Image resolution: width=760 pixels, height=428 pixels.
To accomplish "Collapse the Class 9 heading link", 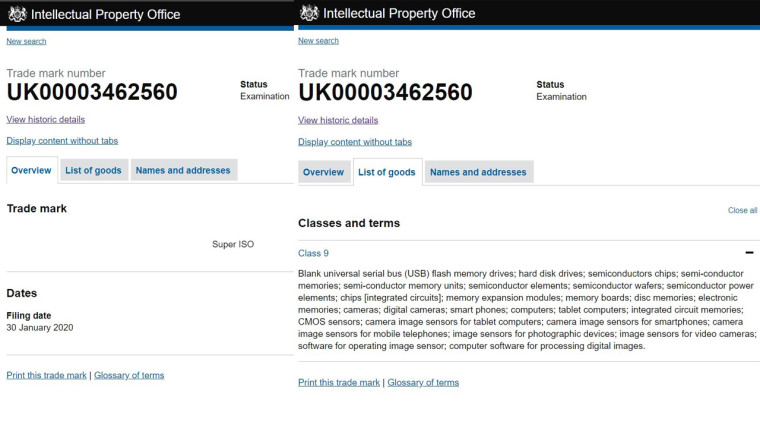I will pyautogui.click(x=313, y=253).
